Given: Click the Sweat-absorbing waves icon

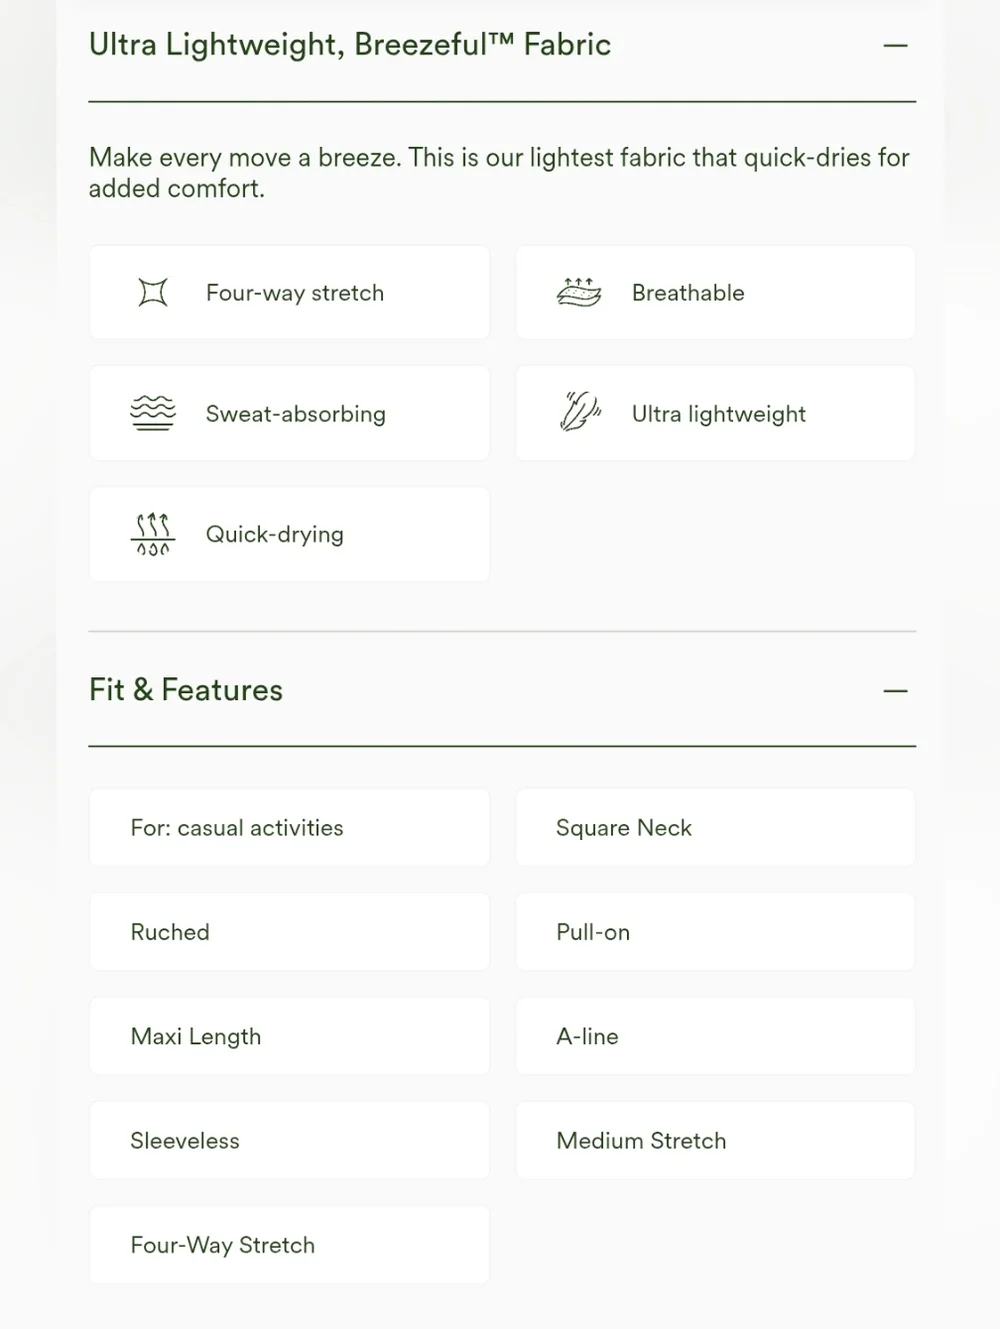Looking at the screenshot, I should click(x=153, y=413).
